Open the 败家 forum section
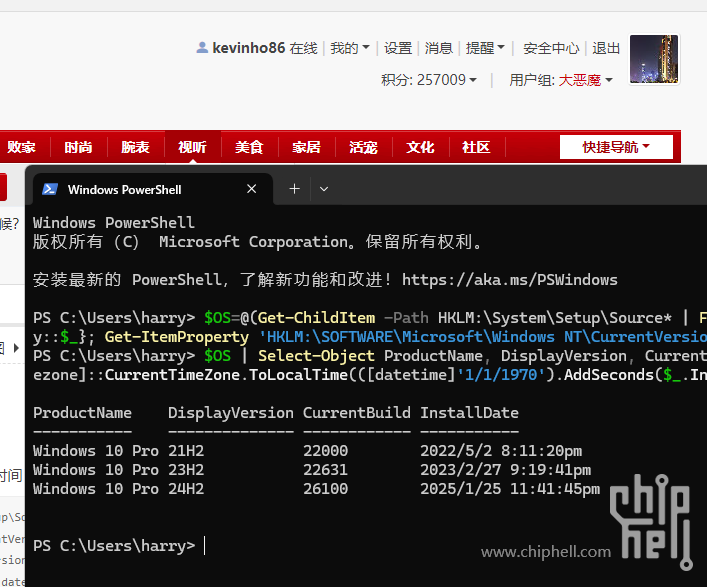The height and width of the screenshot is (587, 707). 21,147
